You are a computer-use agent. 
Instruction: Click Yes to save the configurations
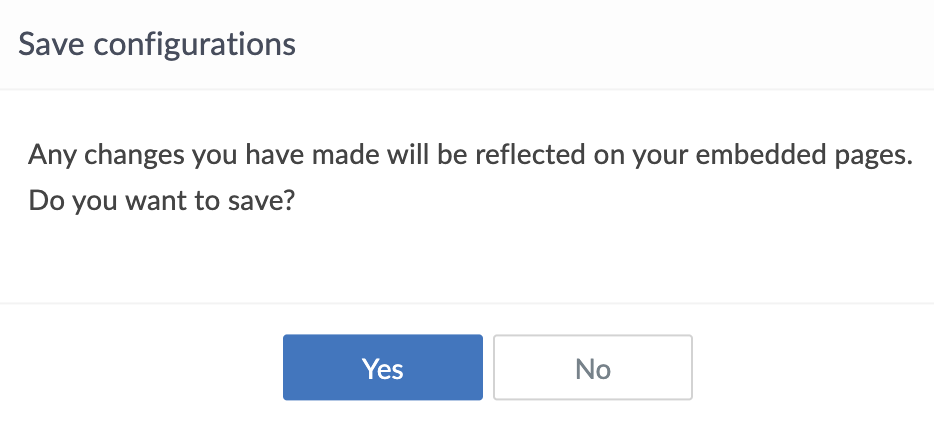tap(382, 368)
